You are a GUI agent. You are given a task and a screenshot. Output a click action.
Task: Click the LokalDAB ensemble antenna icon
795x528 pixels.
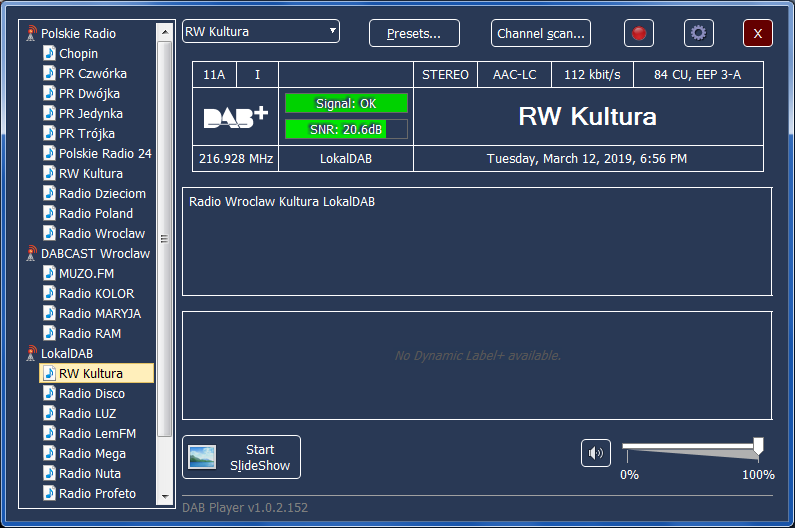pyautogui.click(x=32, y=354)
